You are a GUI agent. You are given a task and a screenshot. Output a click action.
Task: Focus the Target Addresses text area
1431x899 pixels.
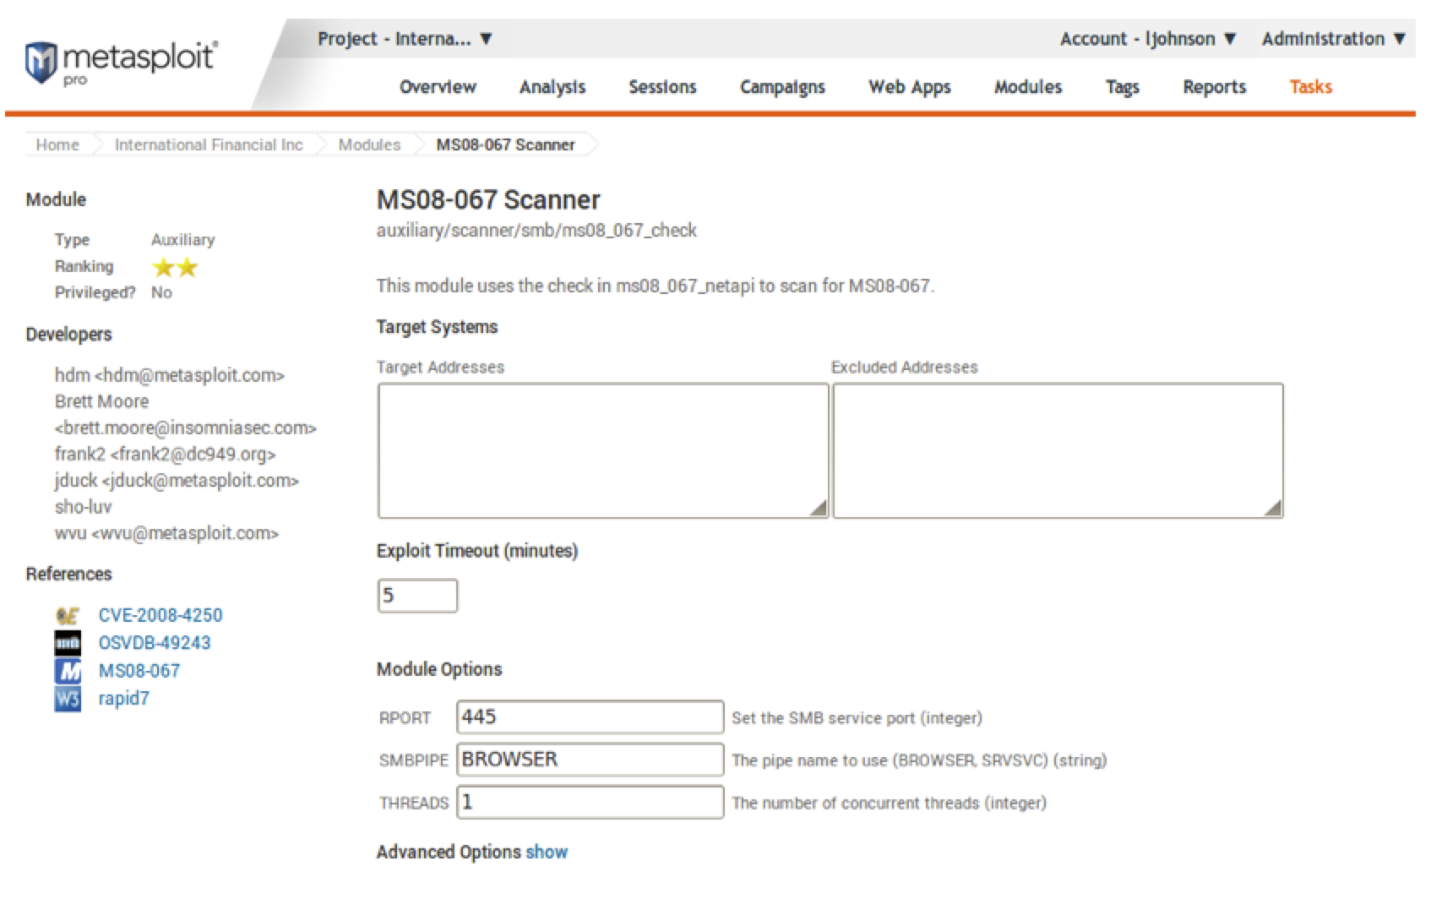[x=603, y=451]
